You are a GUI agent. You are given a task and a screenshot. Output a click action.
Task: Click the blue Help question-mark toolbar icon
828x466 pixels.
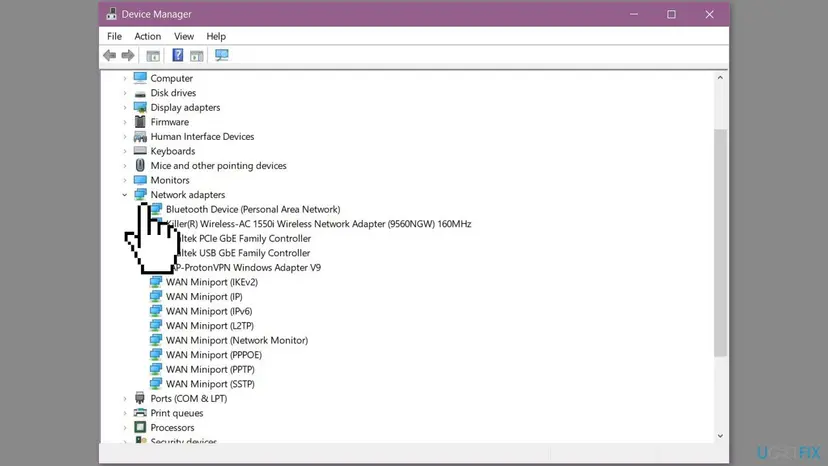[178, 55]
